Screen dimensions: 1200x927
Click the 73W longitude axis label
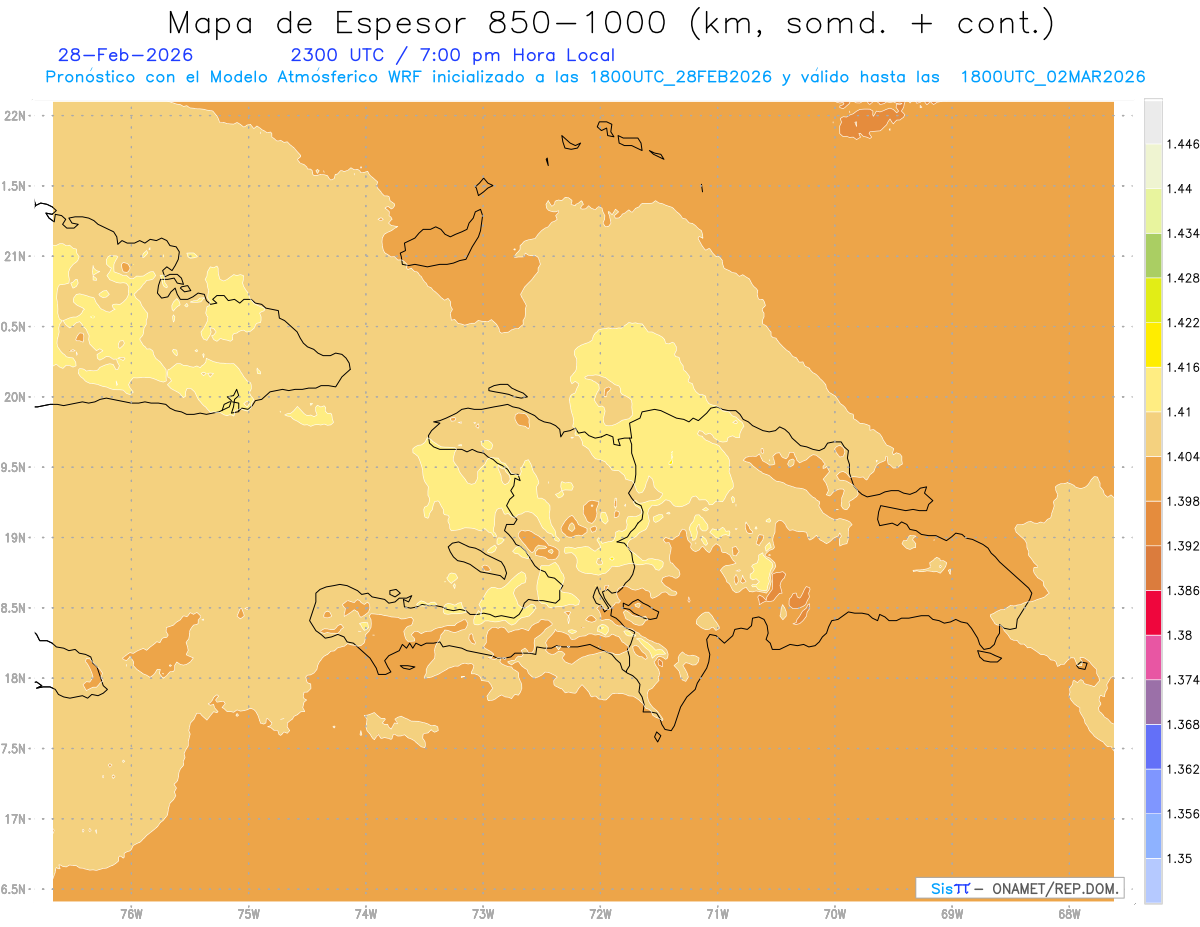coord(483,914)
